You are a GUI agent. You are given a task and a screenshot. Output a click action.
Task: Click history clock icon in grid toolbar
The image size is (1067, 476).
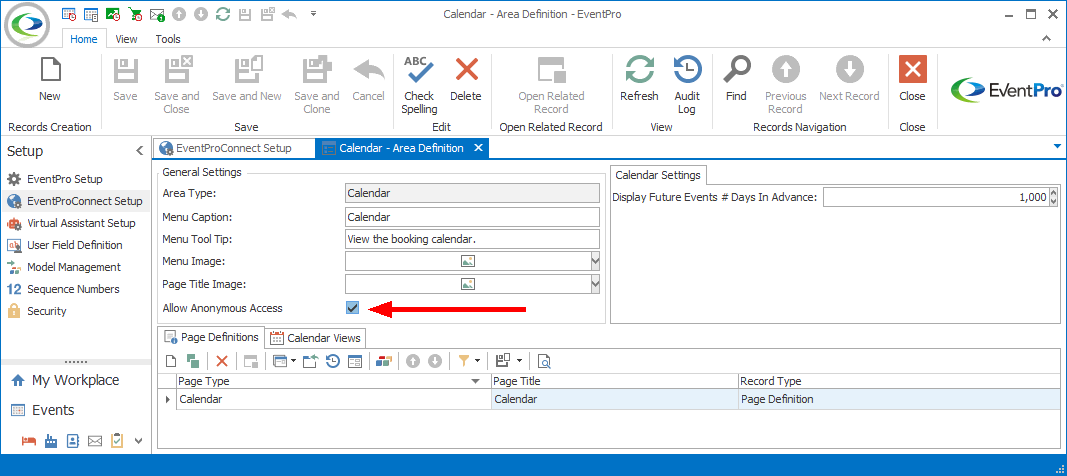(x=332, y=361)
